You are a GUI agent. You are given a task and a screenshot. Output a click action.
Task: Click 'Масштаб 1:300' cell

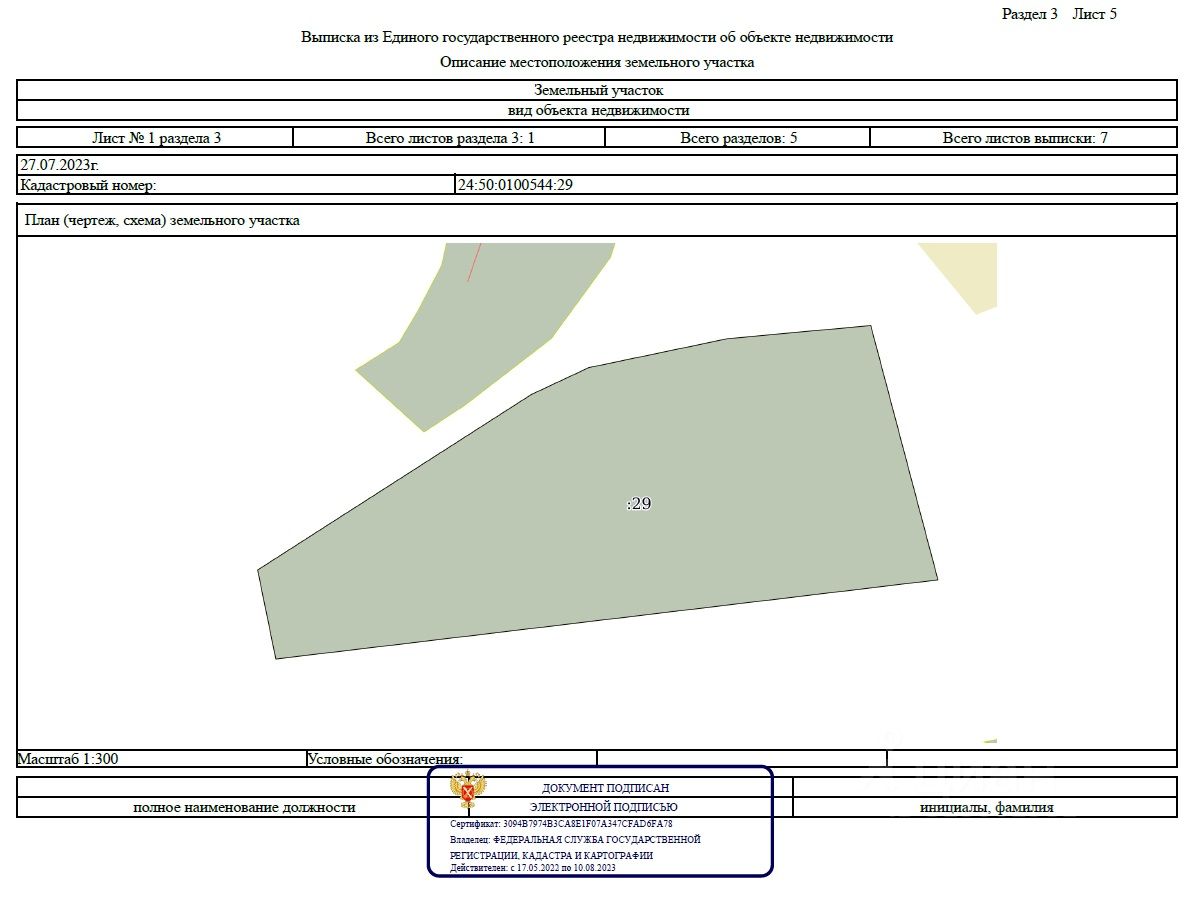pos(161,759)
